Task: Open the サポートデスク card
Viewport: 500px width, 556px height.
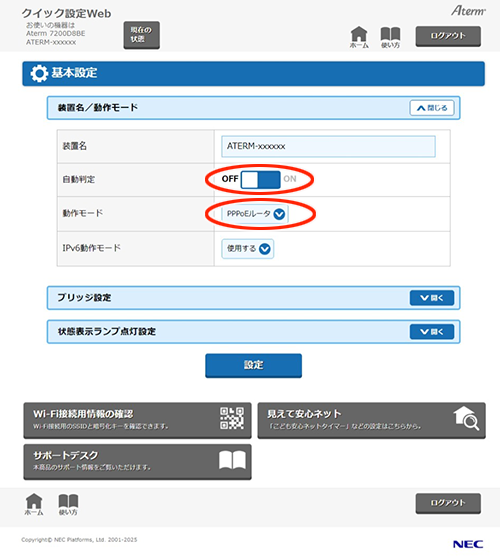Action: 138,462
